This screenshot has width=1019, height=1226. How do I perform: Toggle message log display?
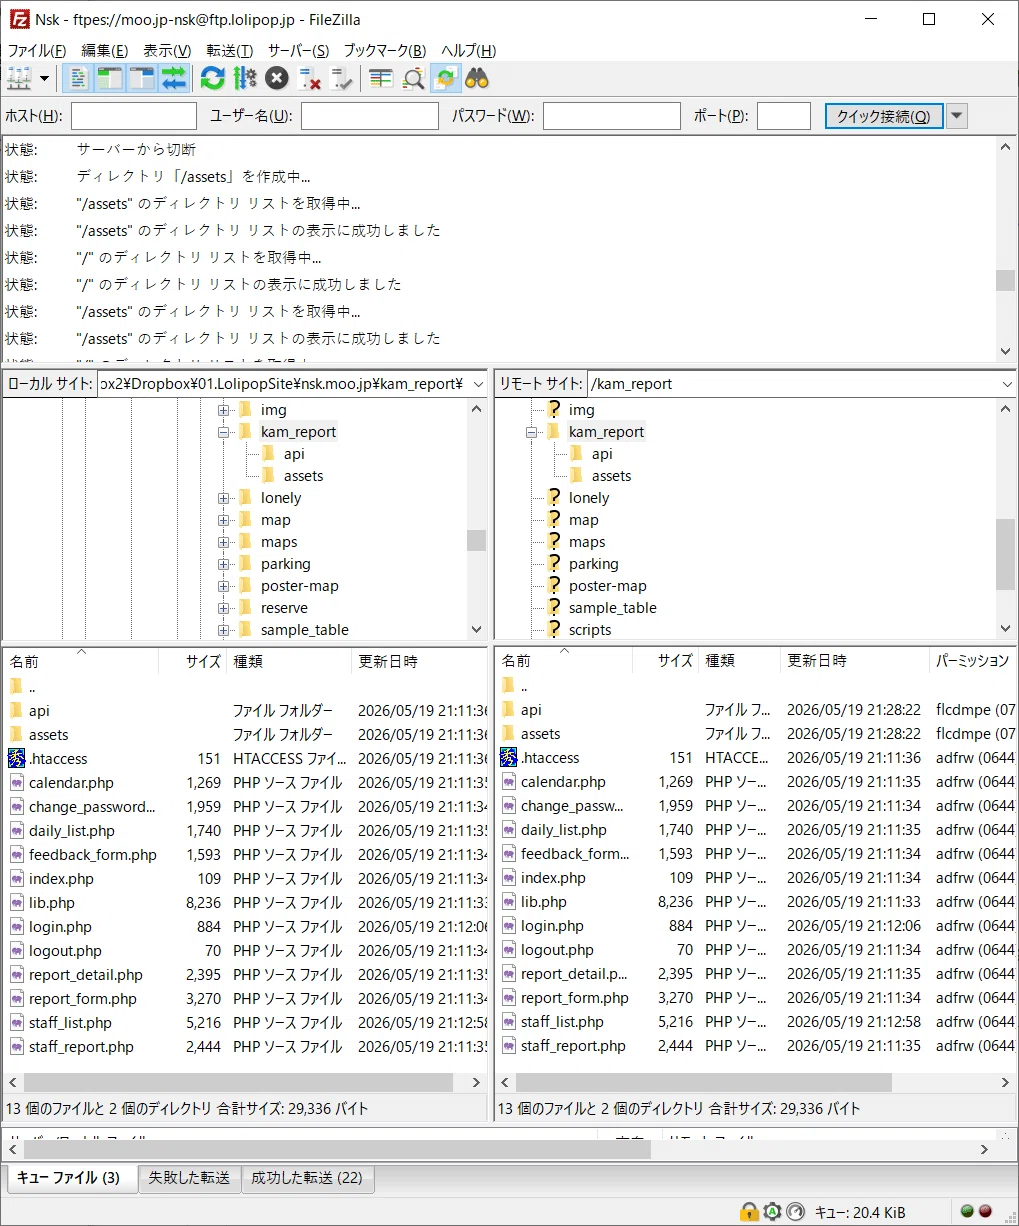pos(78,79)
